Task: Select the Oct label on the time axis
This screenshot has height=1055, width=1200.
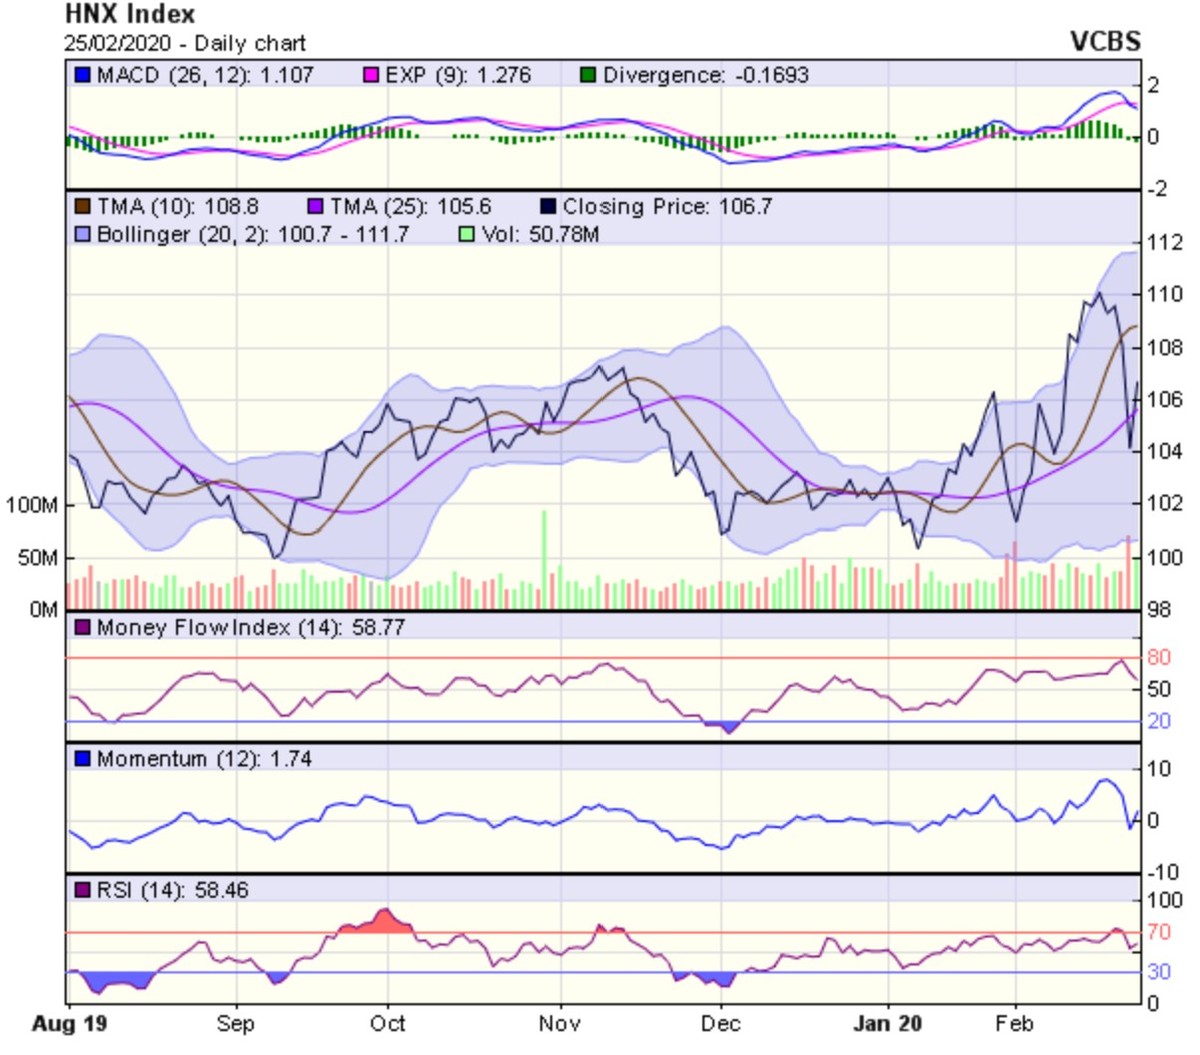Action: coord(387,1024)
